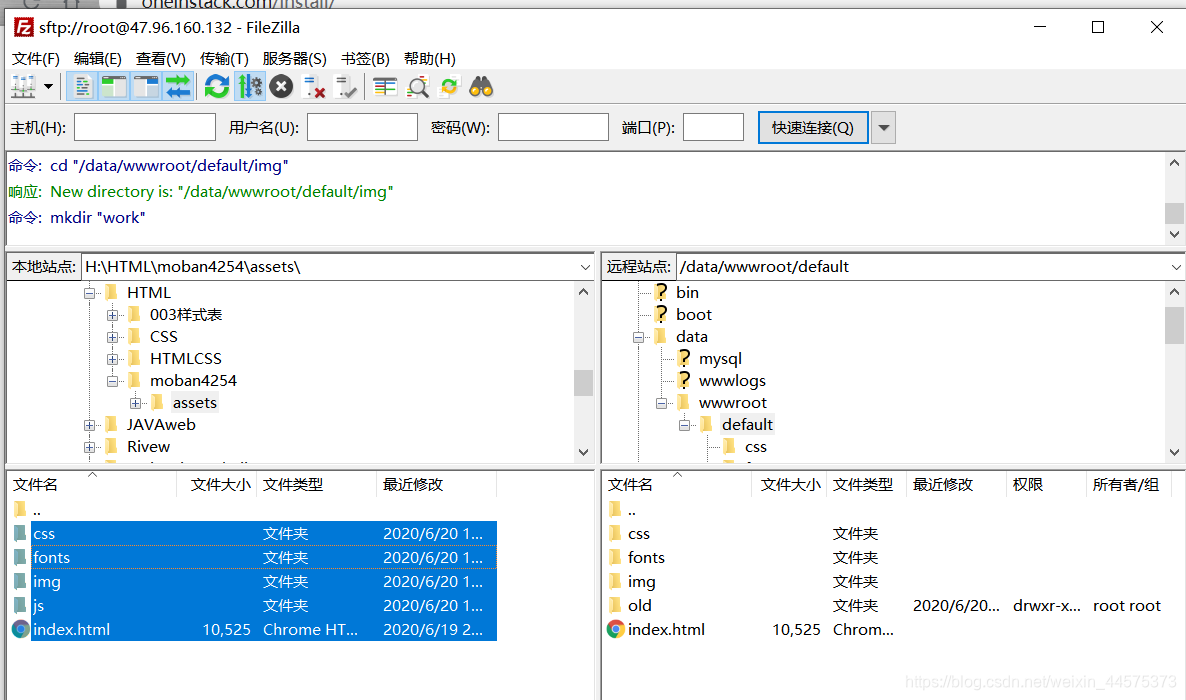Sort local files by 文件大小 column header

217,484
